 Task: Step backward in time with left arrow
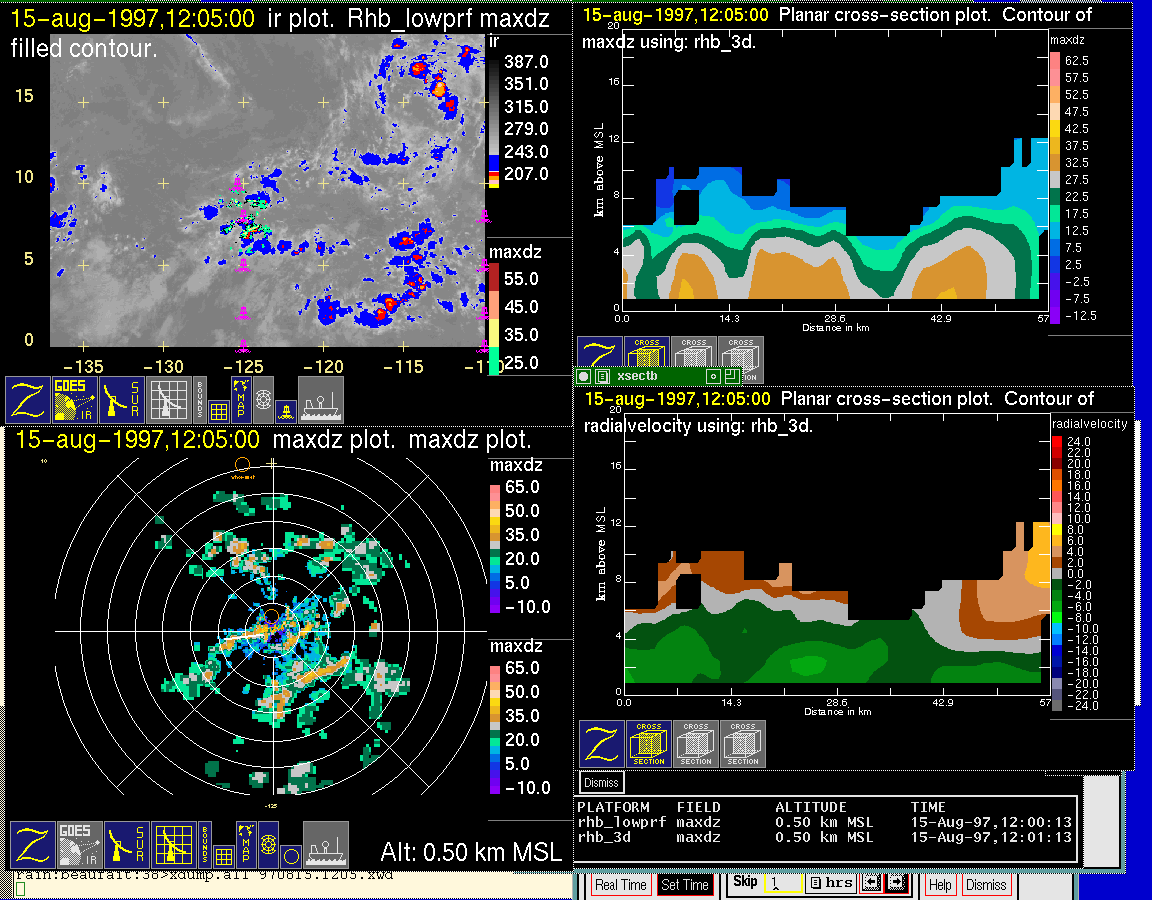(x=871, y=884)
